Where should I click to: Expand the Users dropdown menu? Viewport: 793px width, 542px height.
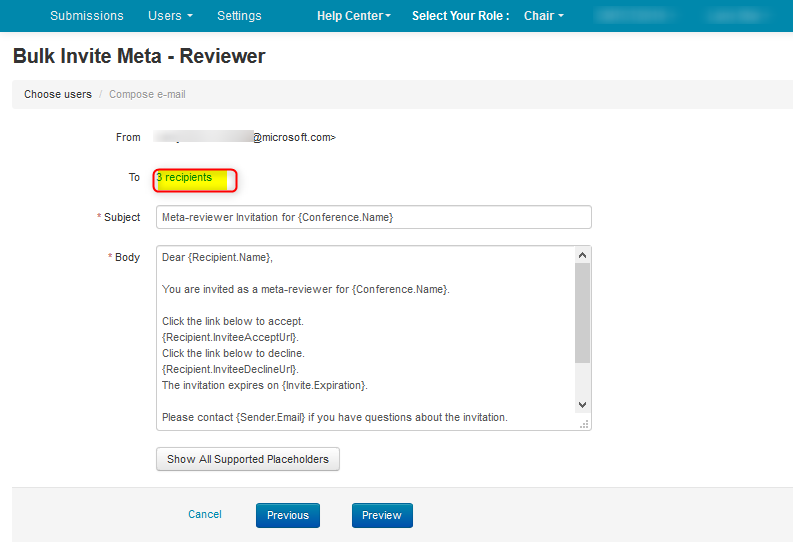pos(170,16)
